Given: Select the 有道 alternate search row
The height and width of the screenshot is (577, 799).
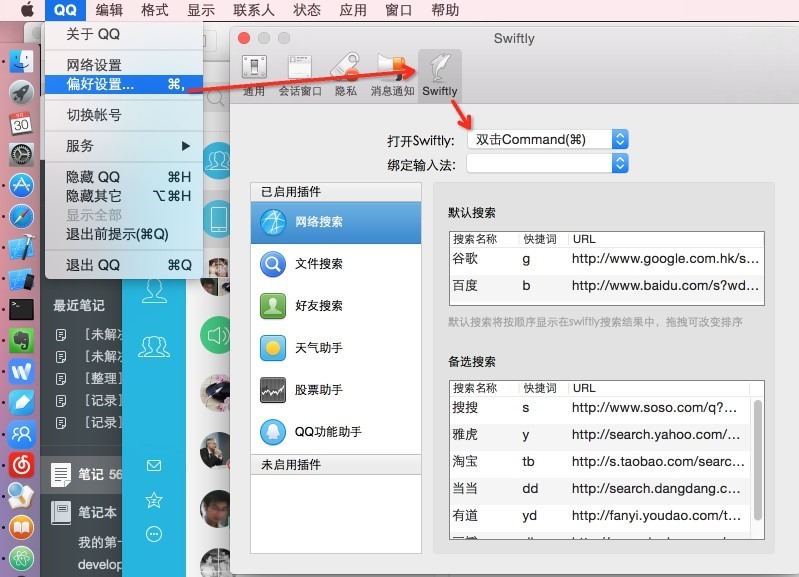Looking at the screenshot, I should click(600, 516).
